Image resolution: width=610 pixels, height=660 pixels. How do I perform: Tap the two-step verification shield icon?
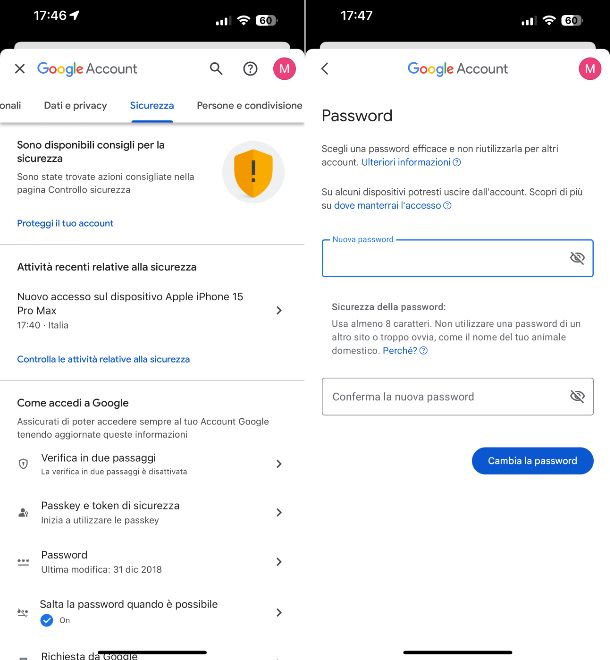tap(24, 464)
